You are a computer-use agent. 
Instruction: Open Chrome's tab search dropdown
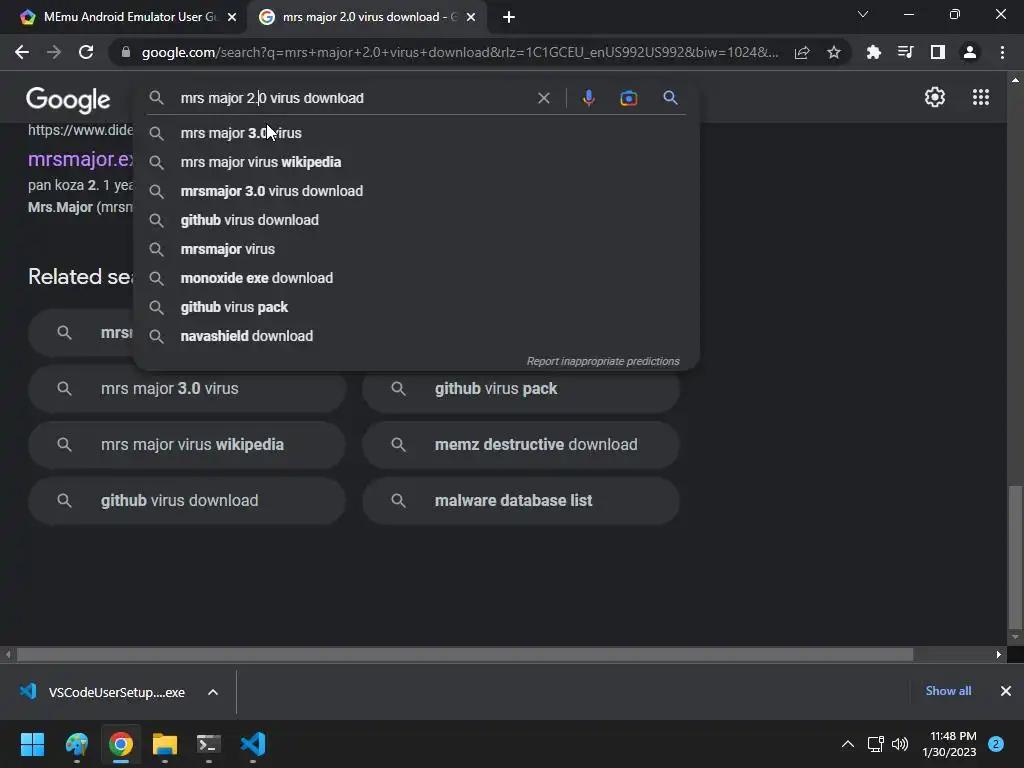click(x=863, y=14)
